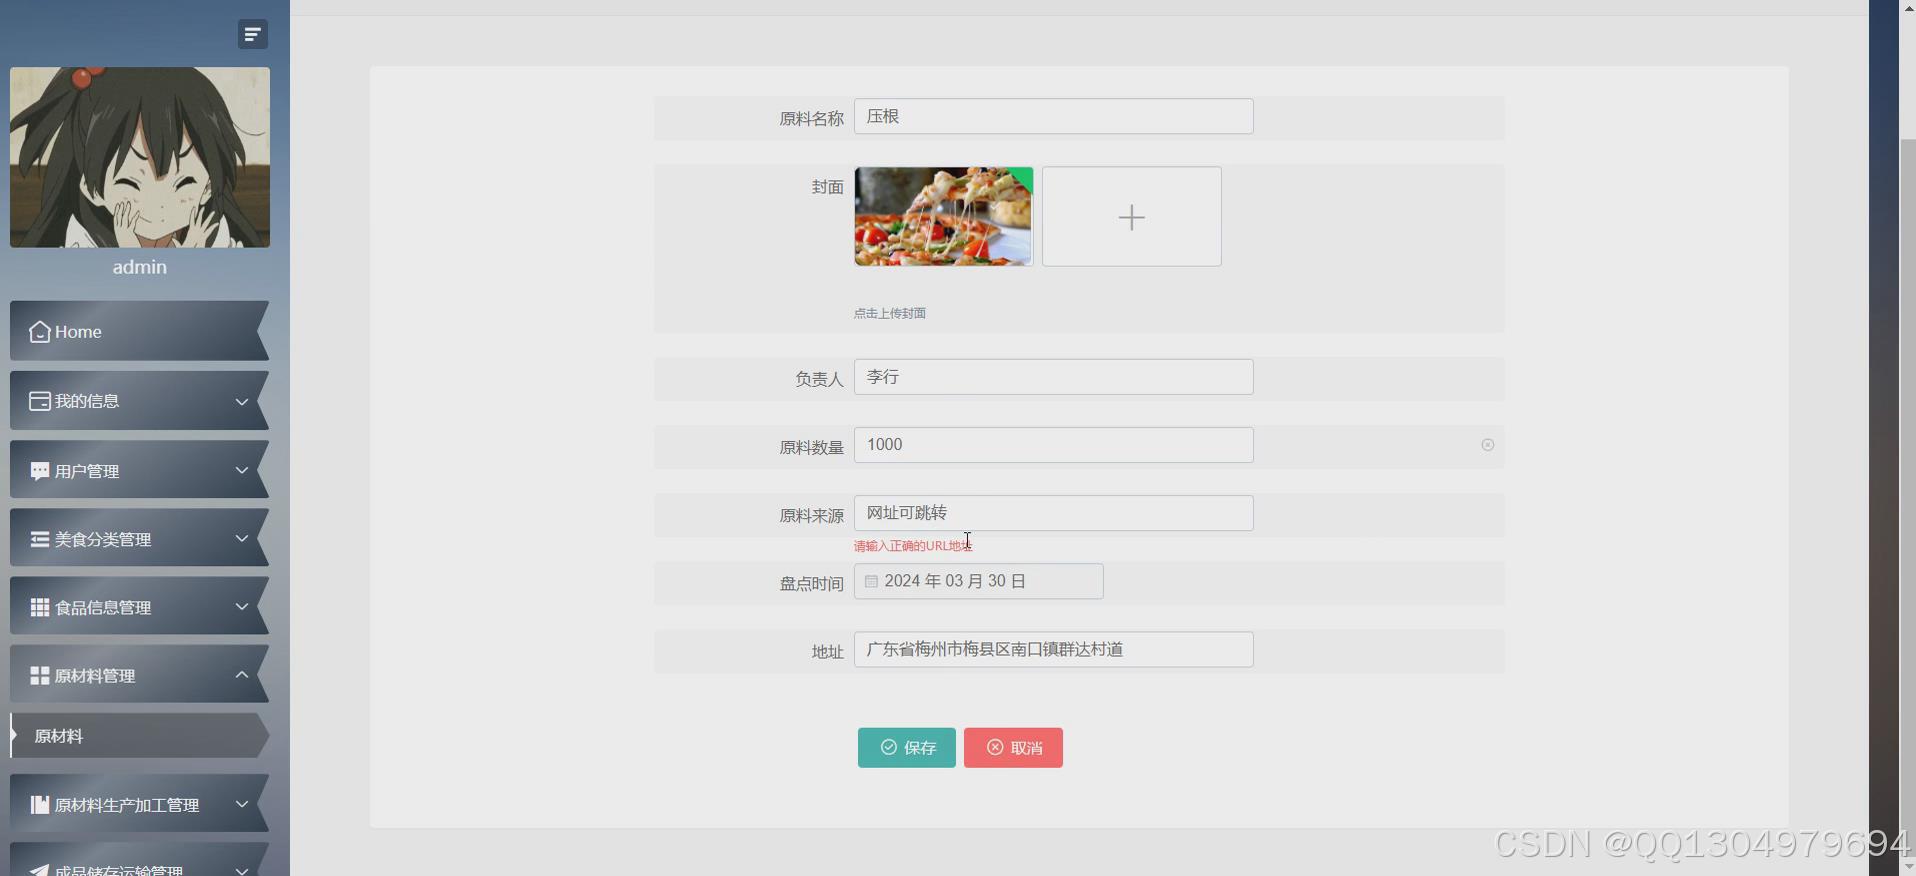1916x876 pixels.
Task: Click the 原材料生产加工管理 book icon
Action: (40, 804)
